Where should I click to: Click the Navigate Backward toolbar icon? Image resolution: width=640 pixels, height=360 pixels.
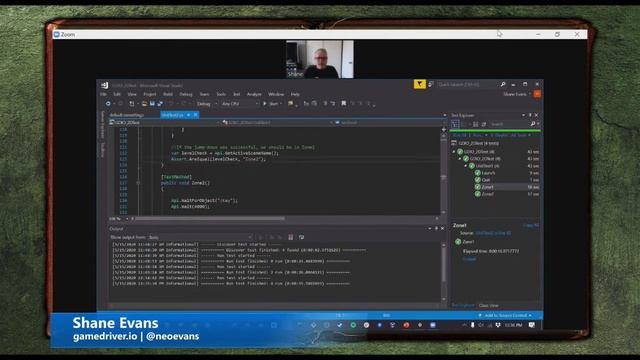coord(108,104)
